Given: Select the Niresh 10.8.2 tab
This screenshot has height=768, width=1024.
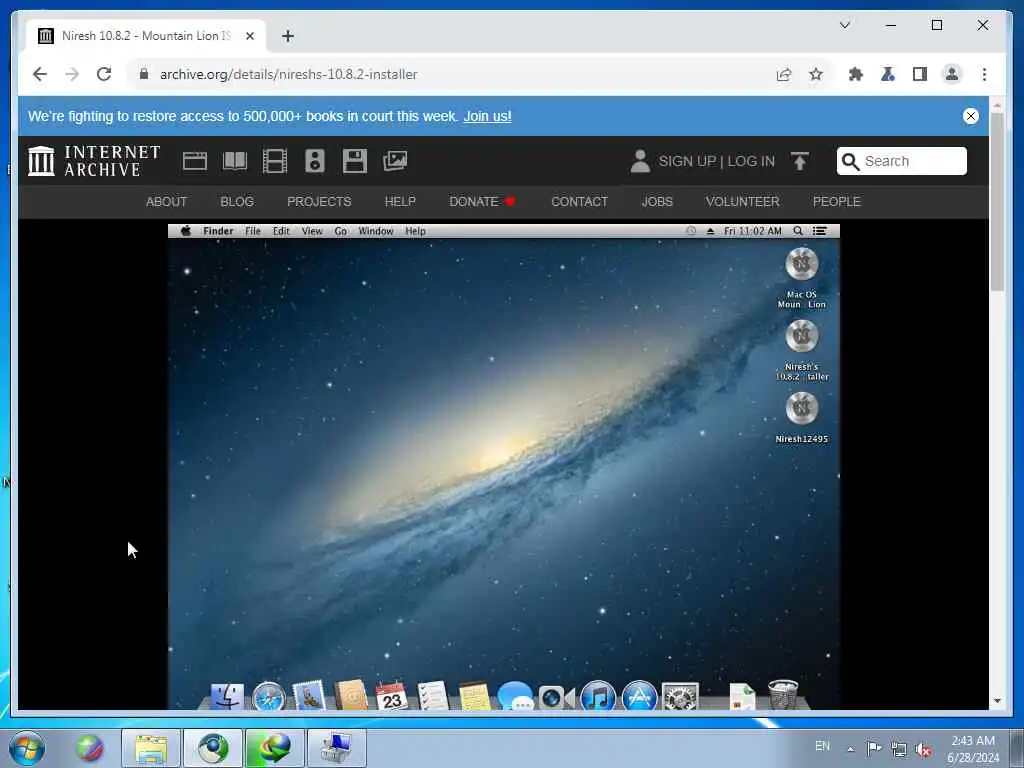Looking at the screenshot, I should (x=146, y=36).
